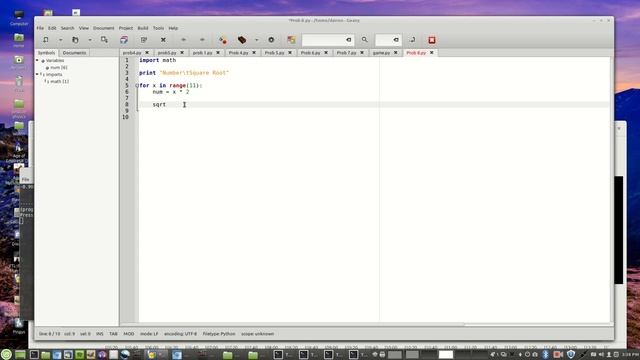
Task: Navigate forward with the toolbar forward arrow
Action: 202,40
